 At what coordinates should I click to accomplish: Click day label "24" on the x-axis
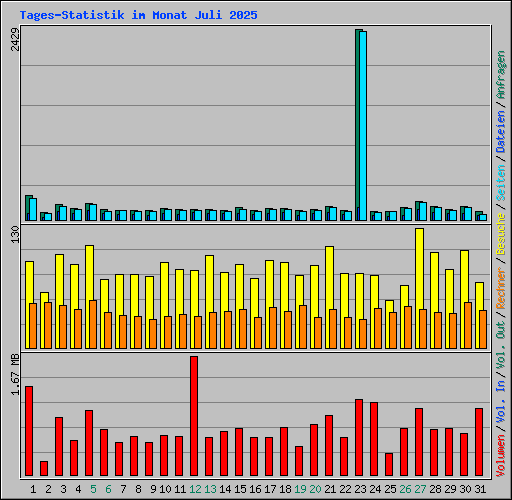pos(375,489)
